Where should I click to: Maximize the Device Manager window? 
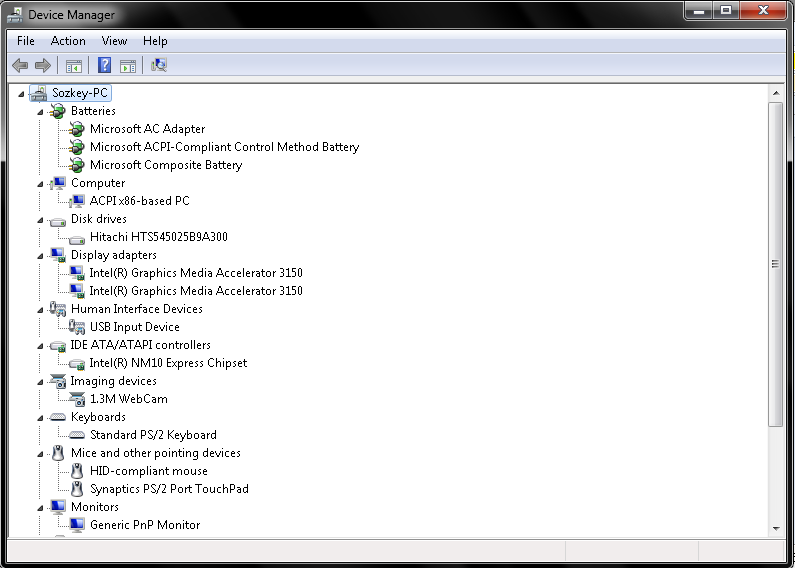click(726, 10)
